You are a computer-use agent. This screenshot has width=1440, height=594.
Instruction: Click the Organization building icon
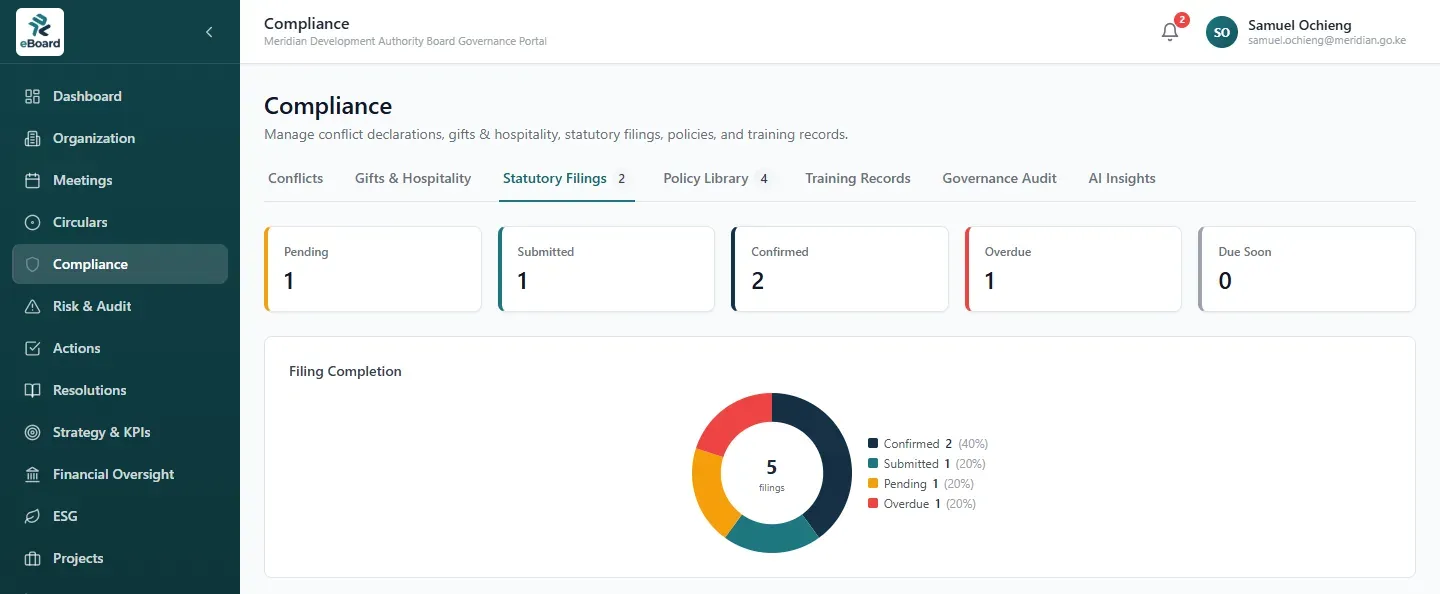[32, 138]
